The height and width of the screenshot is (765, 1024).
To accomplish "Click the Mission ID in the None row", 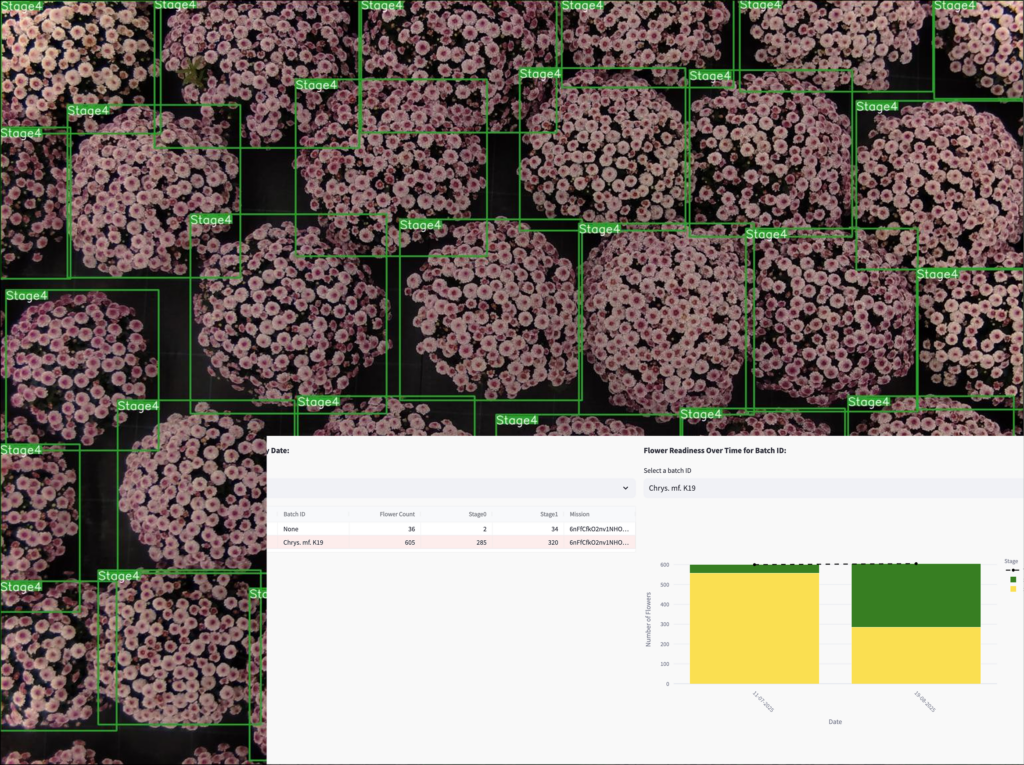I will click(x=599, y=528).
